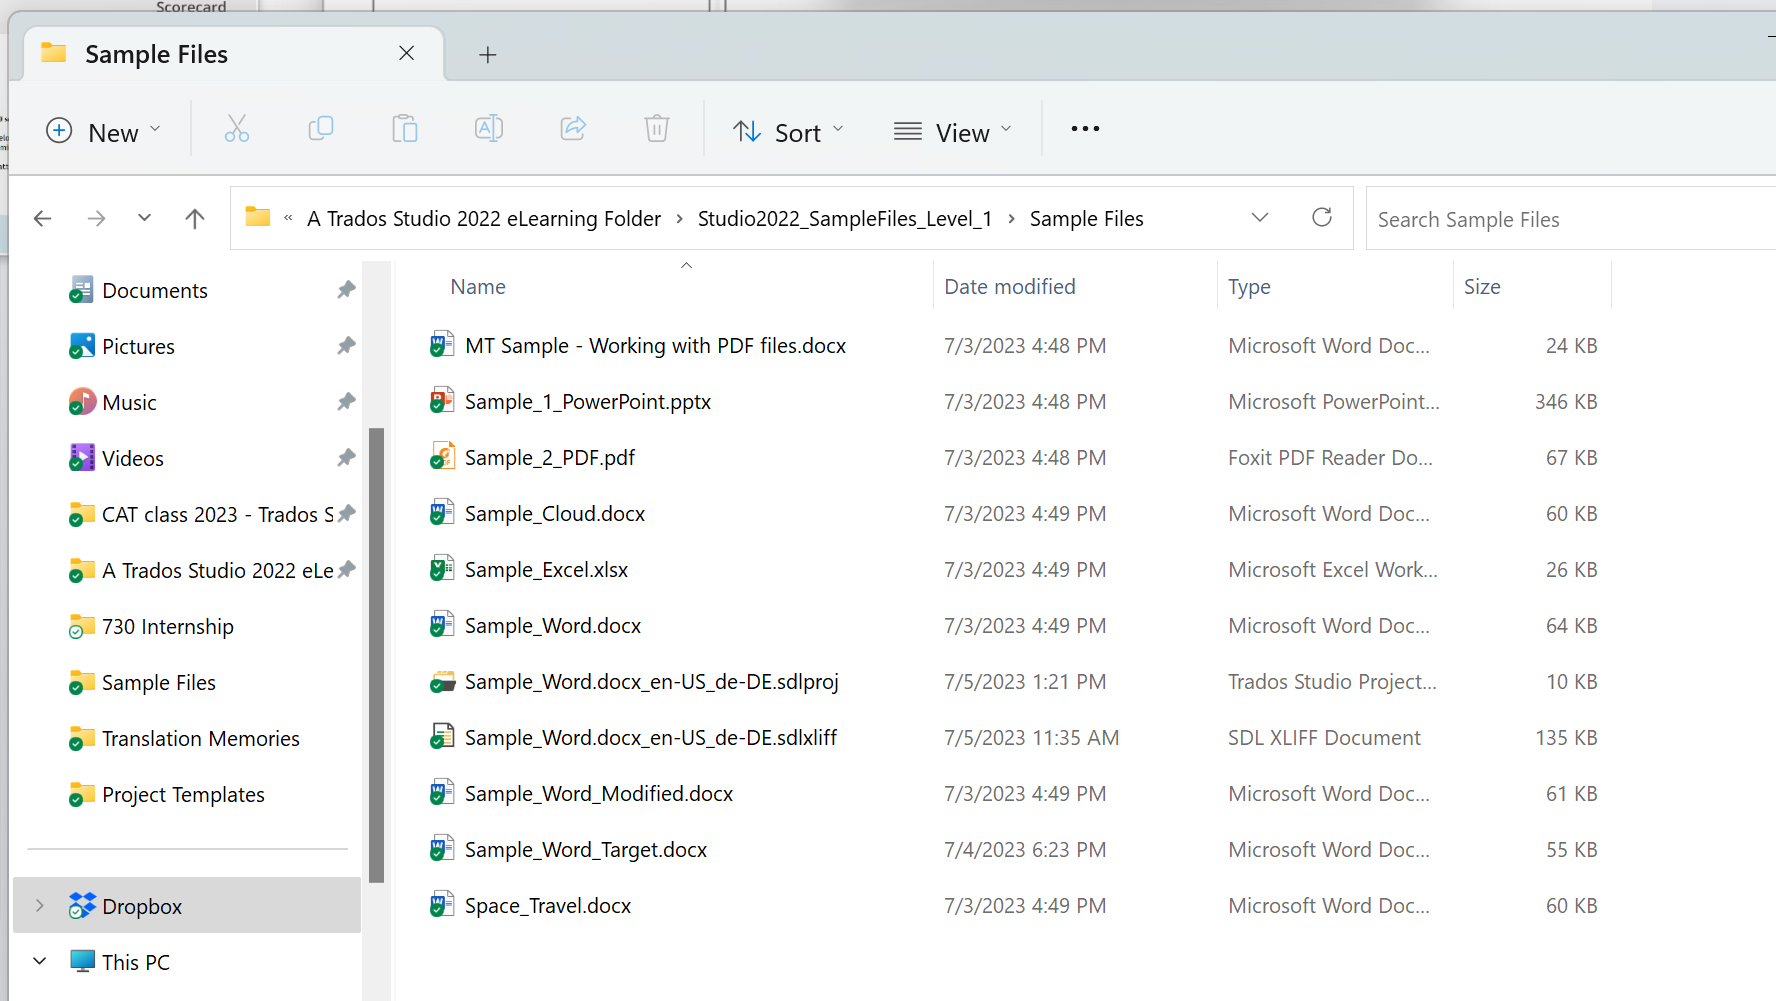Unpin Documents using its pin icon

coord(346,290)
